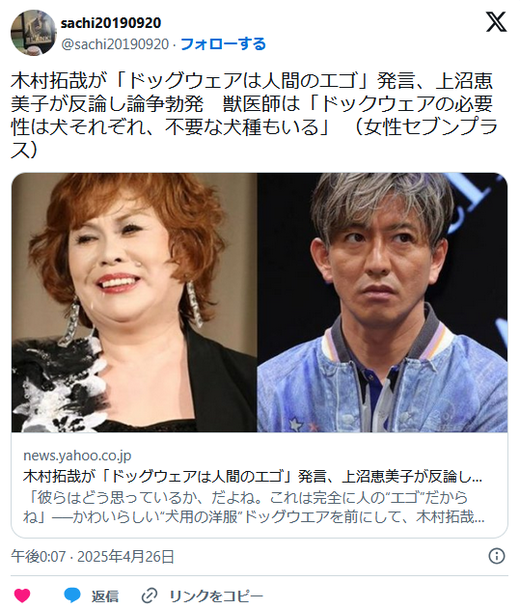Screen dimensions: 520x609
Task: Open the link card headline 木村拓哉が
Action: (x=252, y=477)
